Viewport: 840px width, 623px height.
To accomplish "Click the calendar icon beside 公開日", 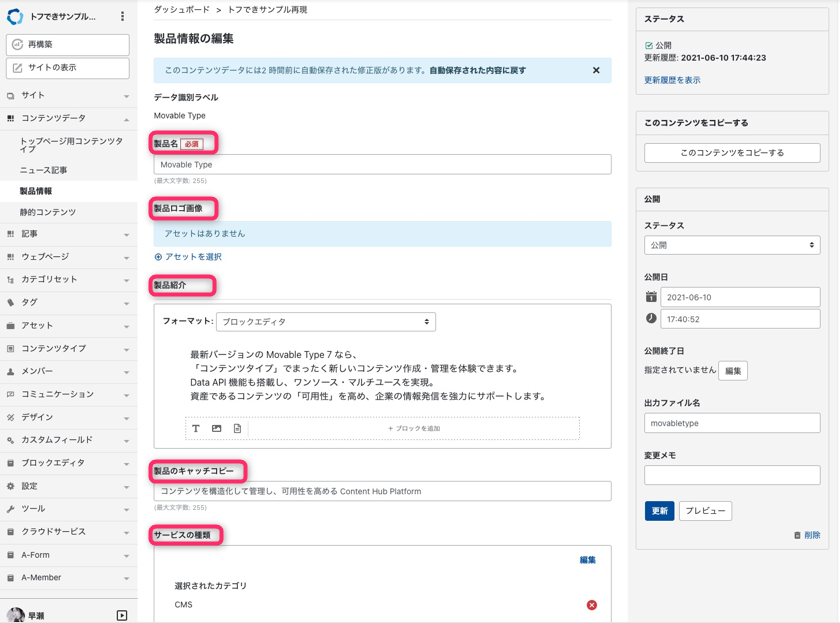I will (651, 297).
